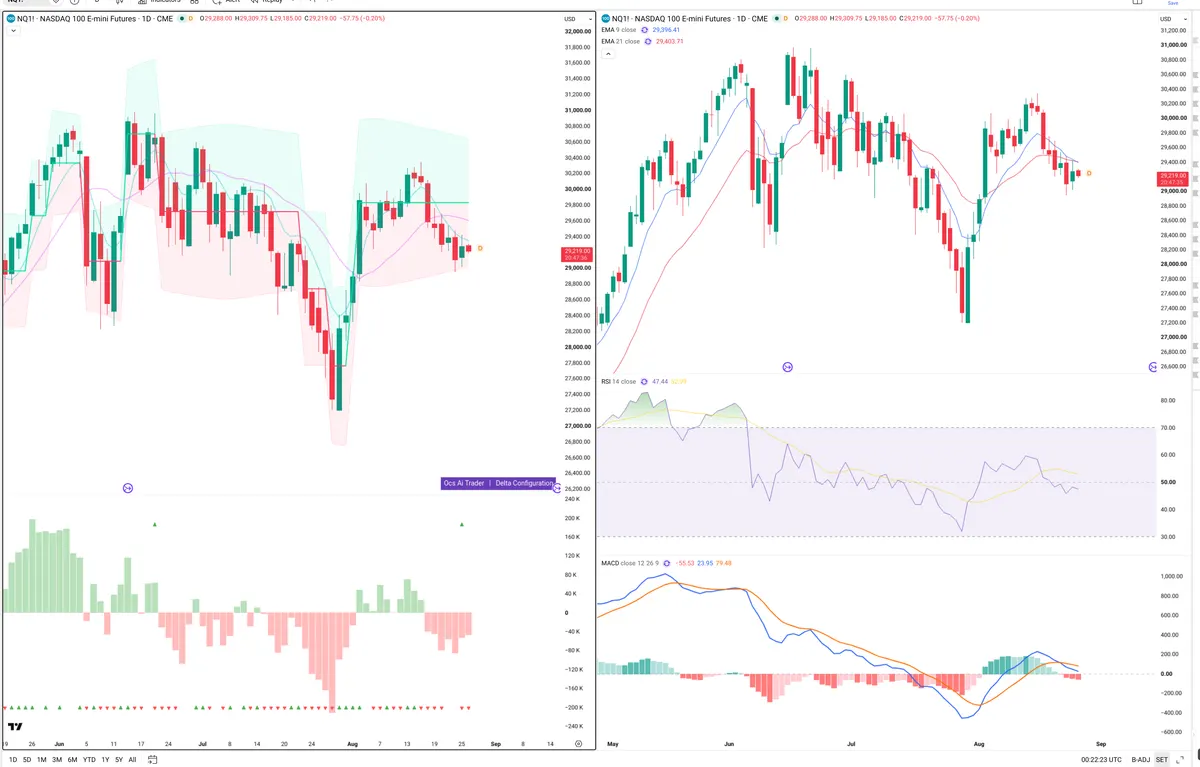Click right chart pane jump circle icon
1200x767 pixels.
click(788, 368)
